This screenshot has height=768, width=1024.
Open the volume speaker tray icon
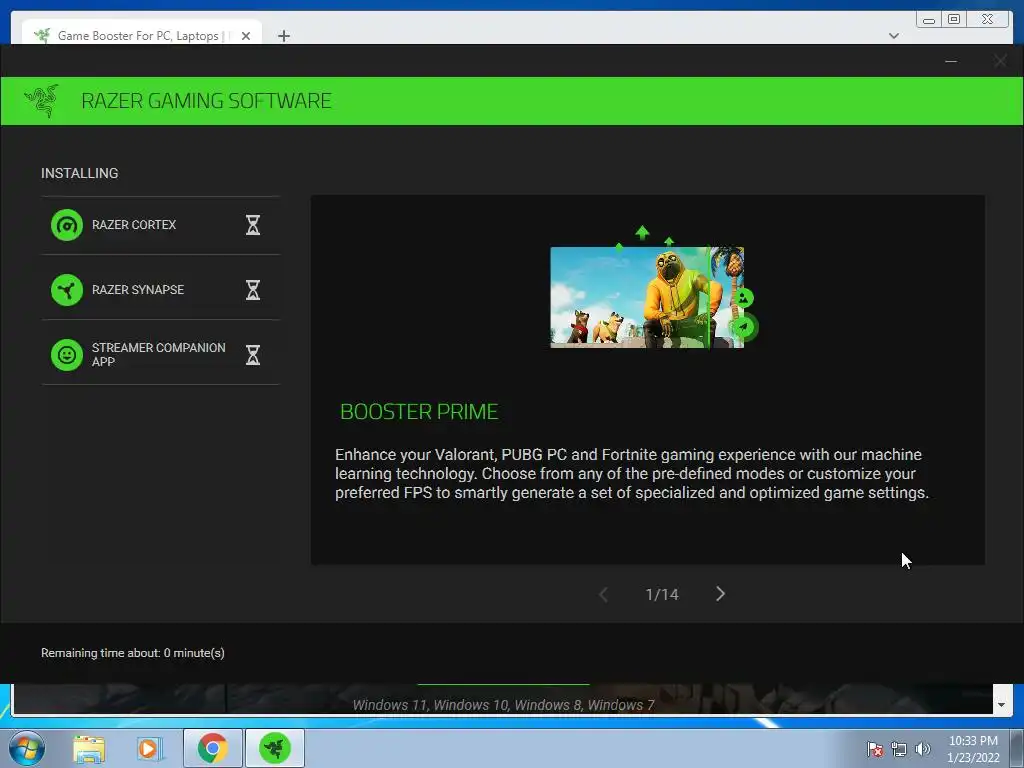point(923,749)
